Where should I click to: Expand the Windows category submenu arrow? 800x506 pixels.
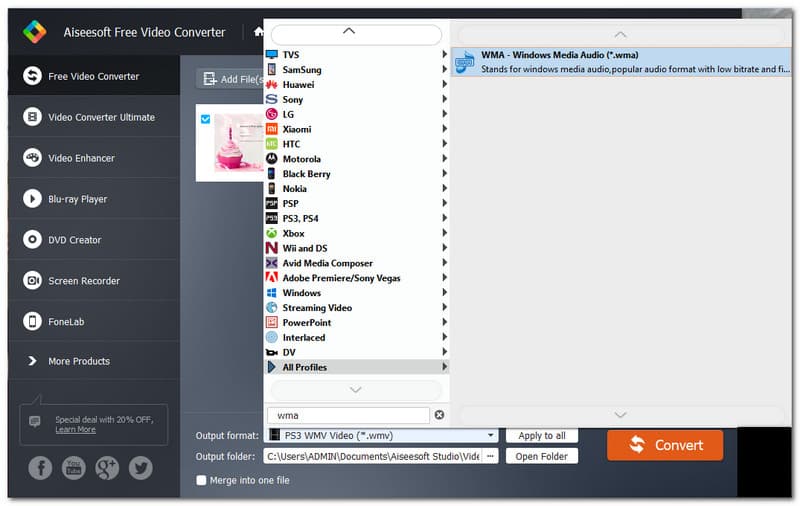[444, 292]
